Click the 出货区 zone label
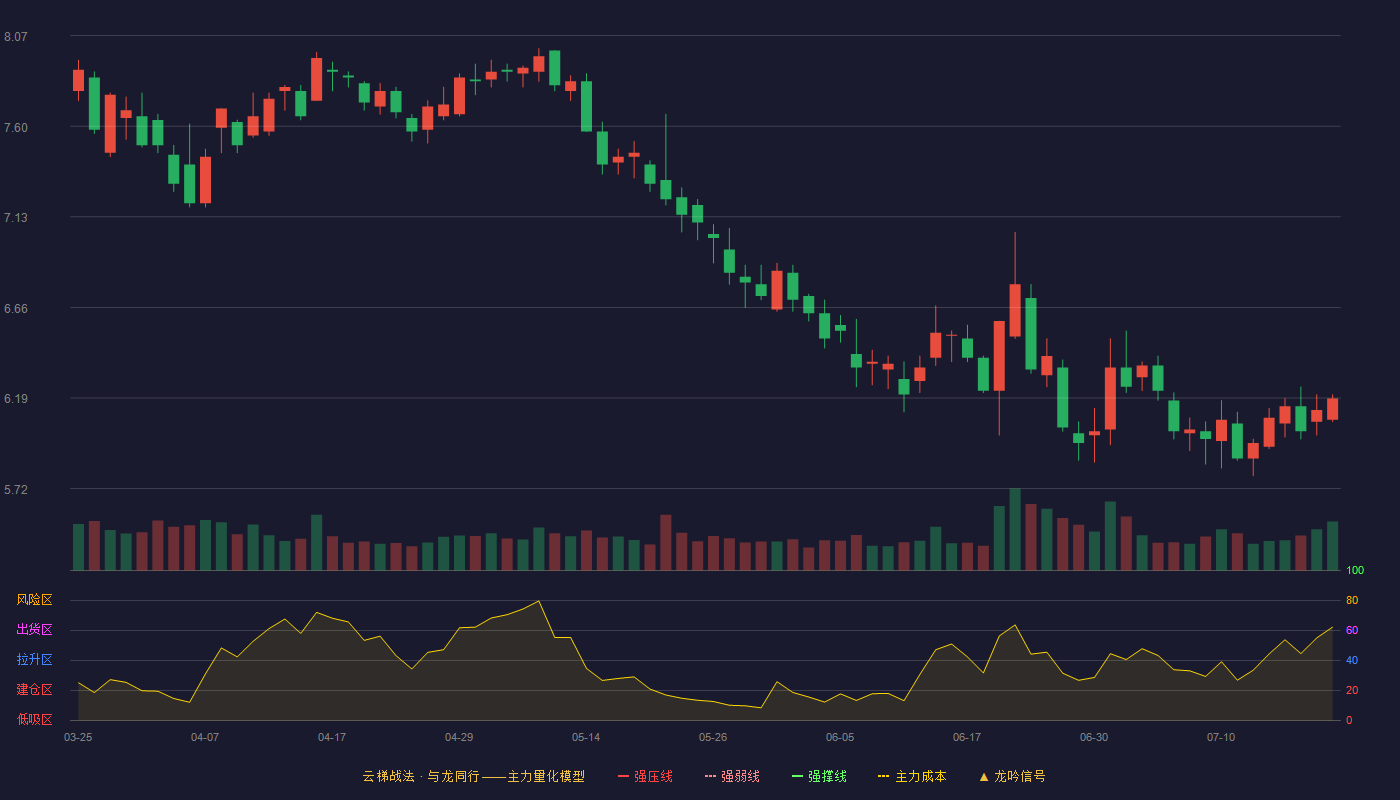 (34, 630)
